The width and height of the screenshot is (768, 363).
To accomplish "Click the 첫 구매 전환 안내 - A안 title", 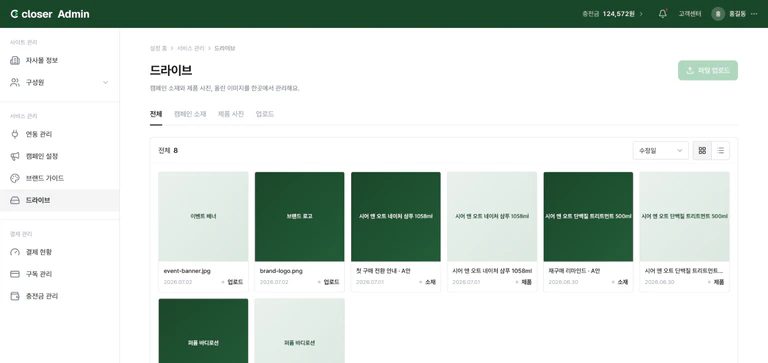I will pyautogui.click(x=383, y=271).
